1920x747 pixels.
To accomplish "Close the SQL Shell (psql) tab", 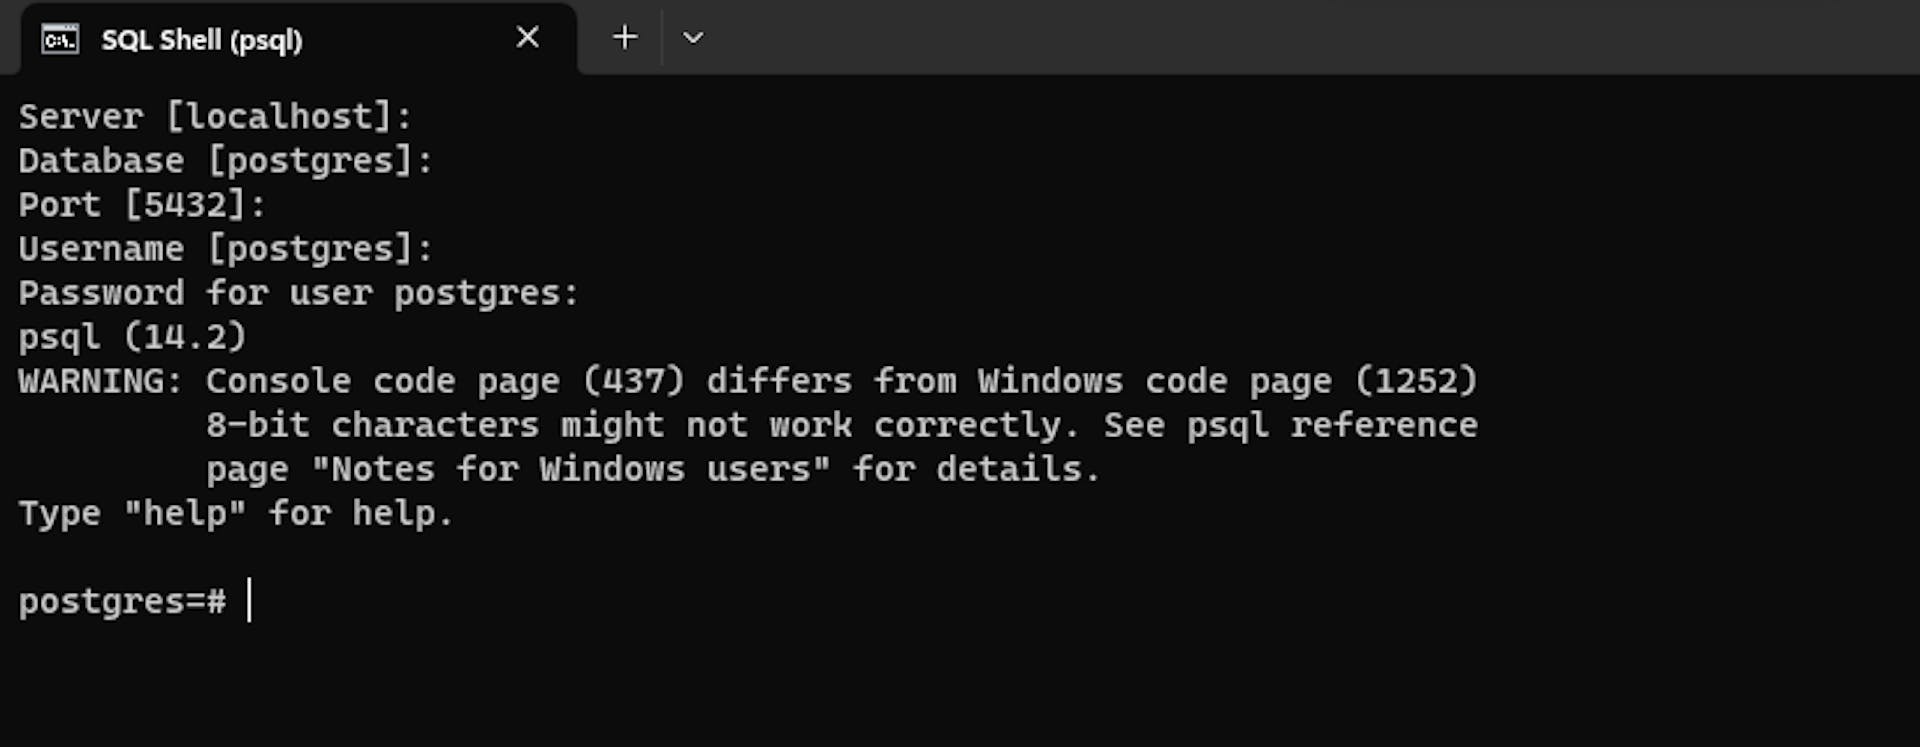I will pos(527,38).
